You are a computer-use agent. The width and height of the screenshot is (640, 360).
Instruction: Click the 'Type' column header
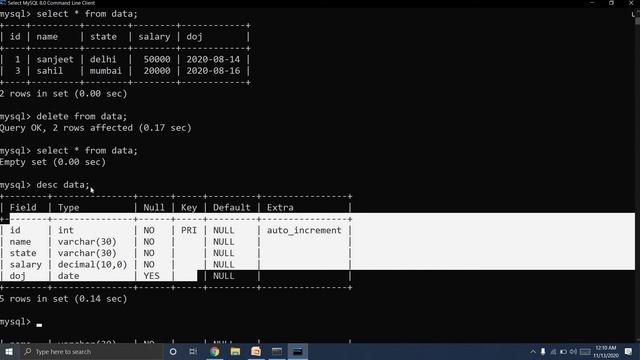69,208
